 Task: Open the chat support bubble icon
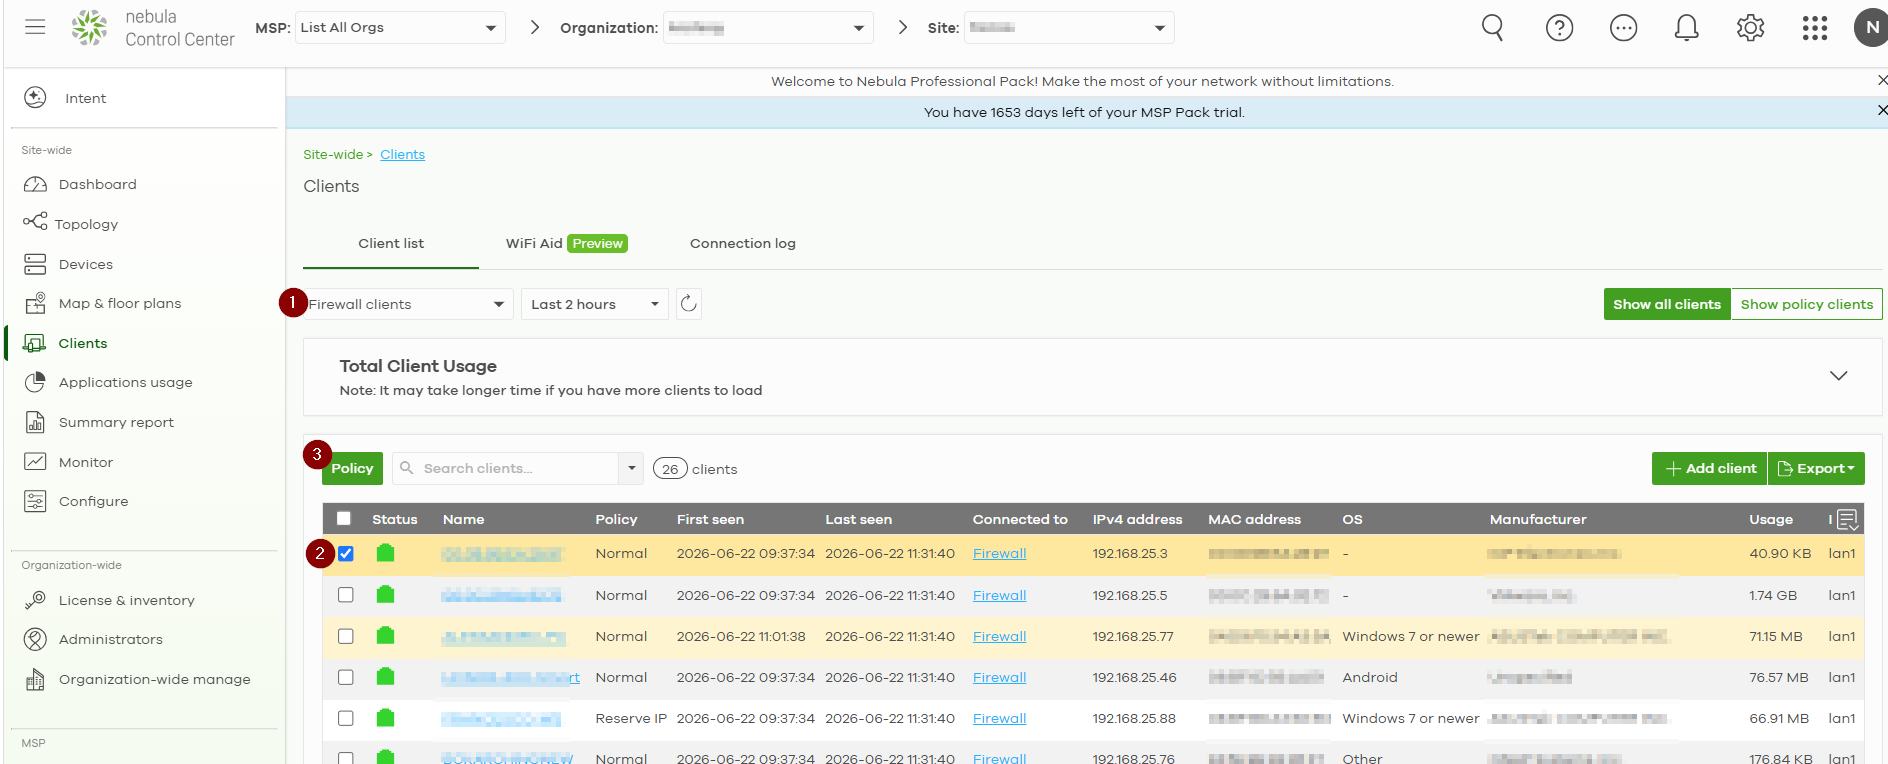coord(1623,28)
